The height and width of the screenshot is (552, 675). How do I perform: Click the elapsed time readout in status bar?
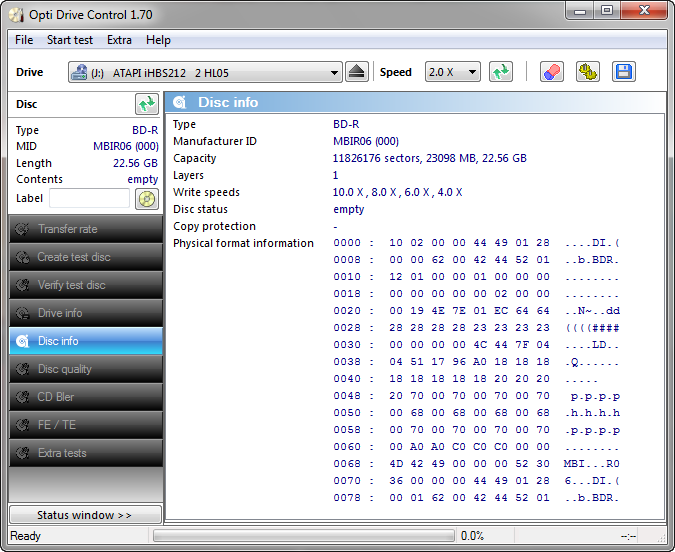628,536
